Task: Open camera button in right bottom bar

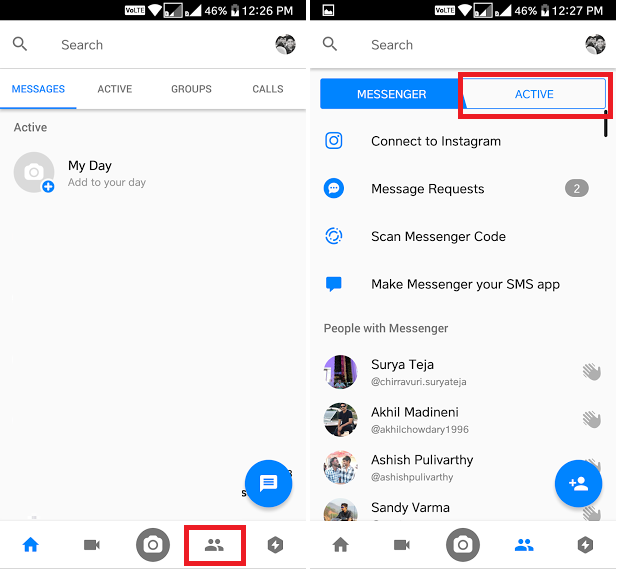Action: tap(463, 545)
